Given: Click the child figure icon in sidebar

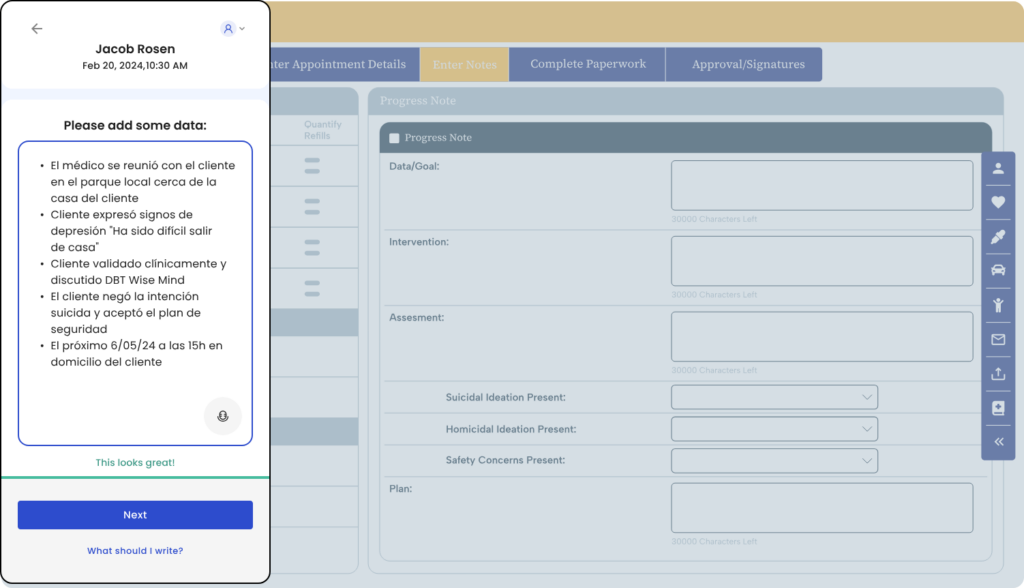Looking at the screenshot, I should pyautogui.click(x=998, y=304).
